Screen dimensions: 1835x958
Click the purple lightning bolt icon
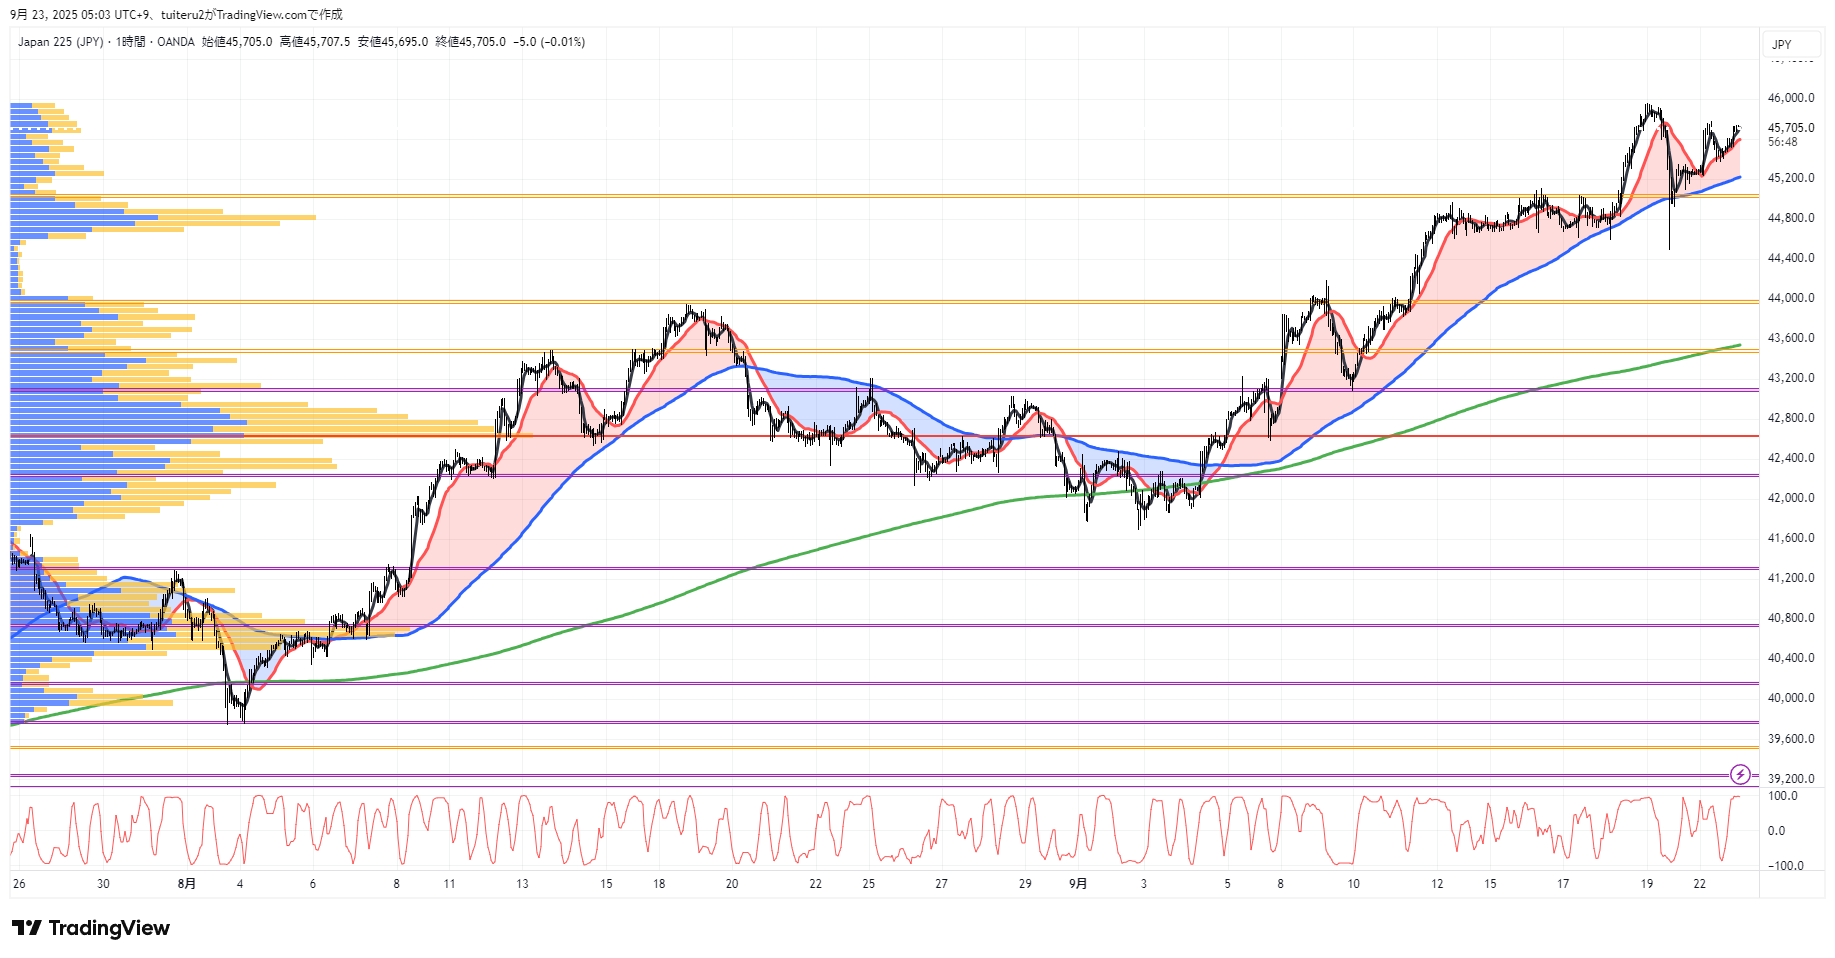pos(1740,774)
